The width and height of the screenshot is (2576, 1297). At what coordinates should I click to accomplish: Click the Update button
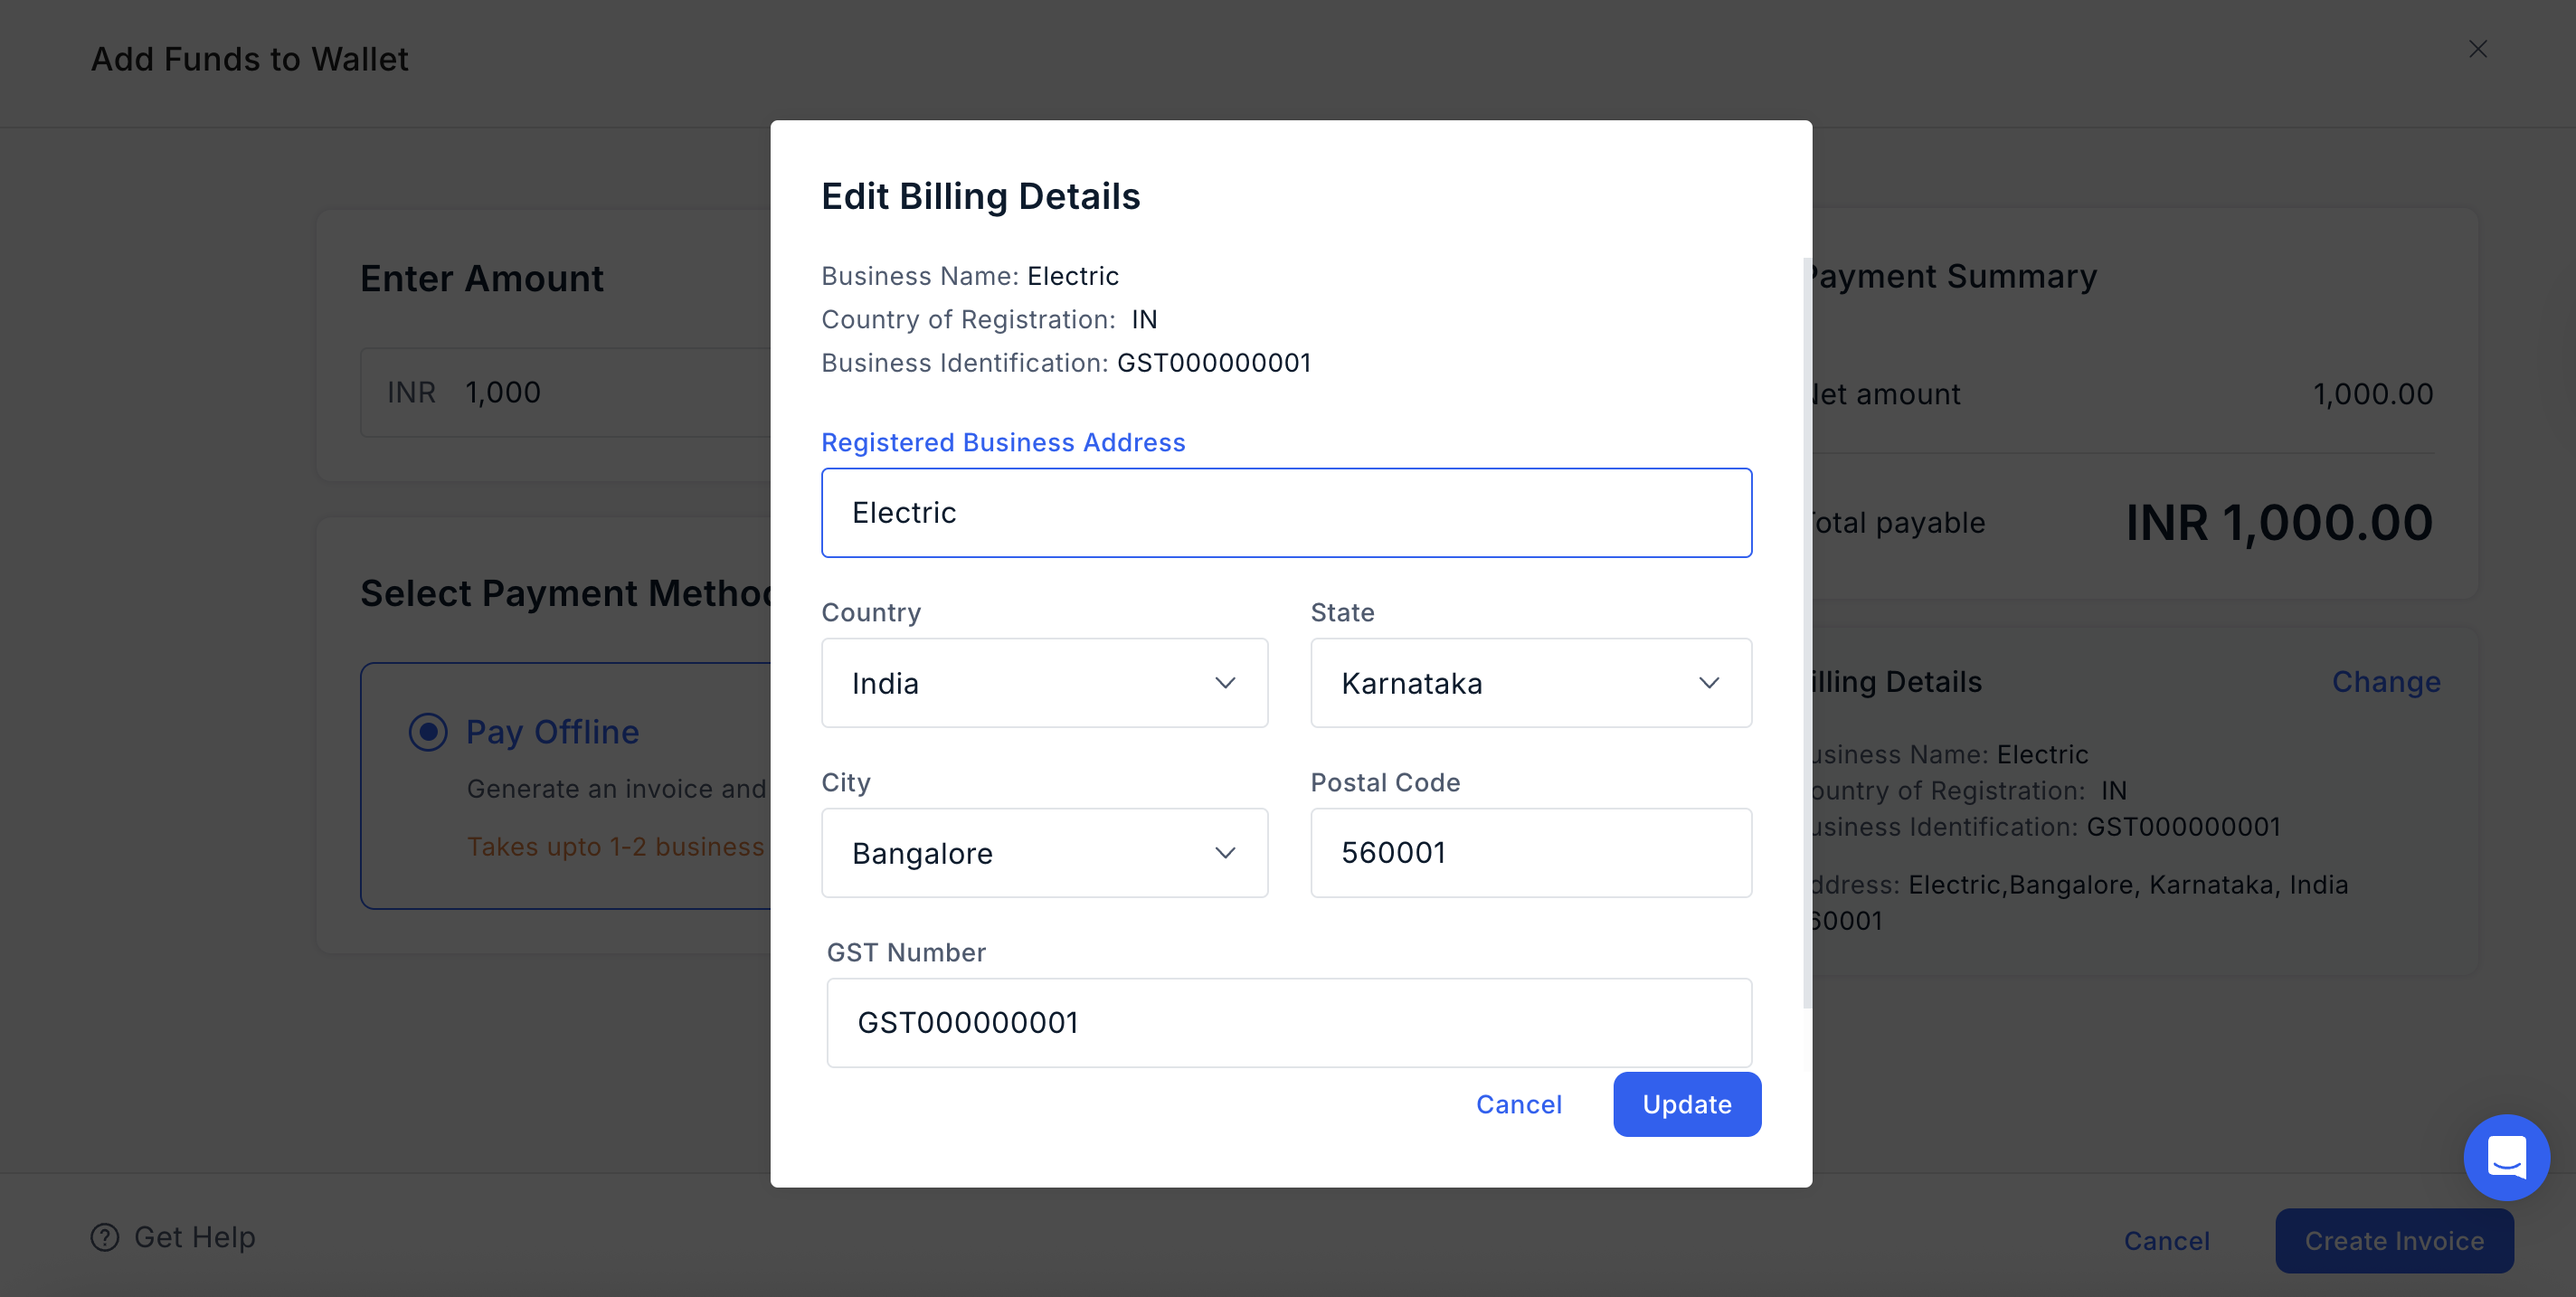pyautogui.click(x=1687, y=1104)
